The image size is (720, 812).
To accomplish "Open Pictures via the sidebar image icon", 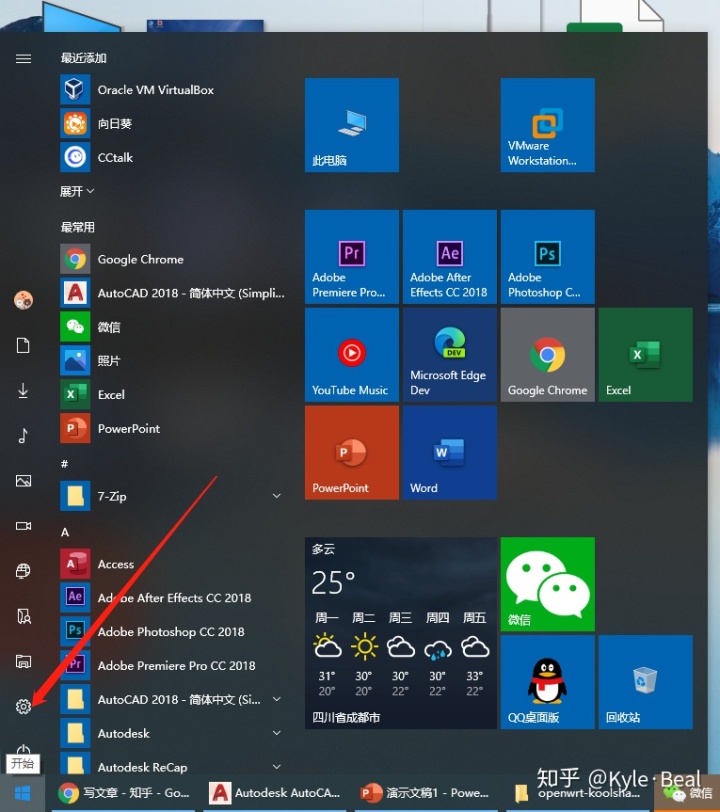I will tap(23, 481).
